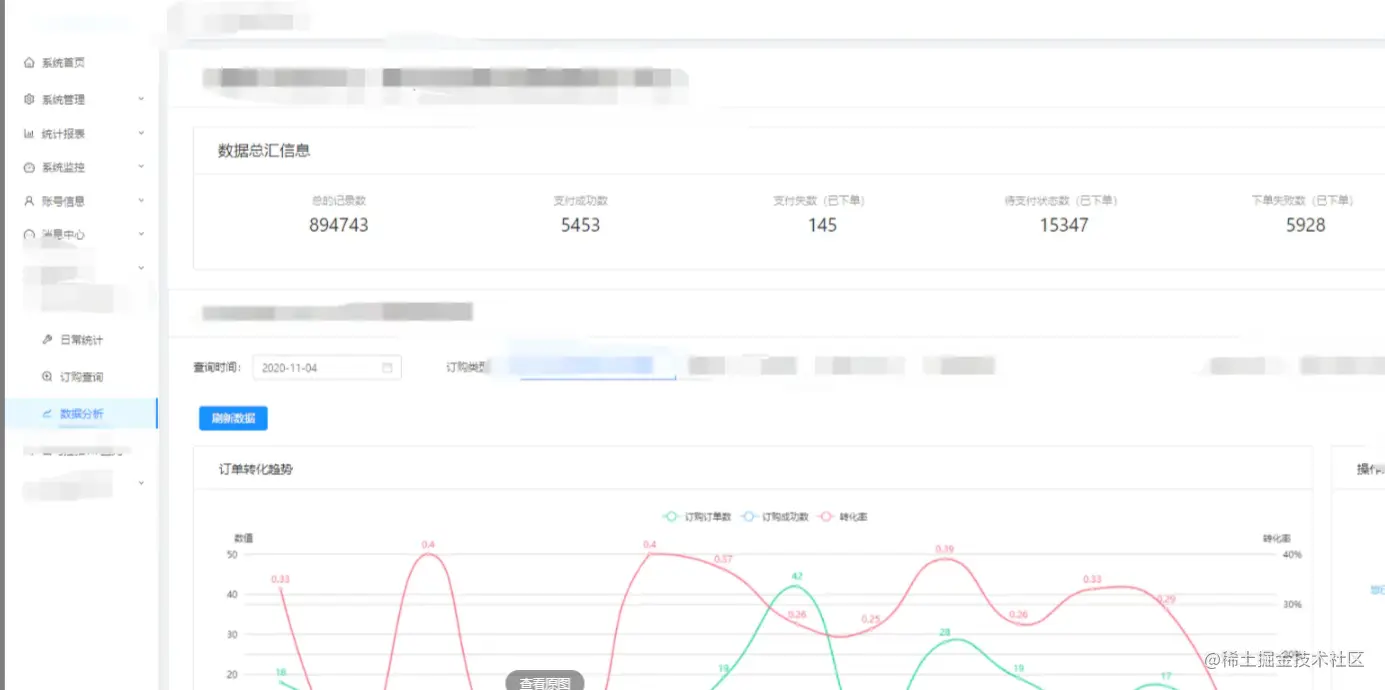Open the 订购查询 menu item
1385x690 pixels.
point(80,377)
